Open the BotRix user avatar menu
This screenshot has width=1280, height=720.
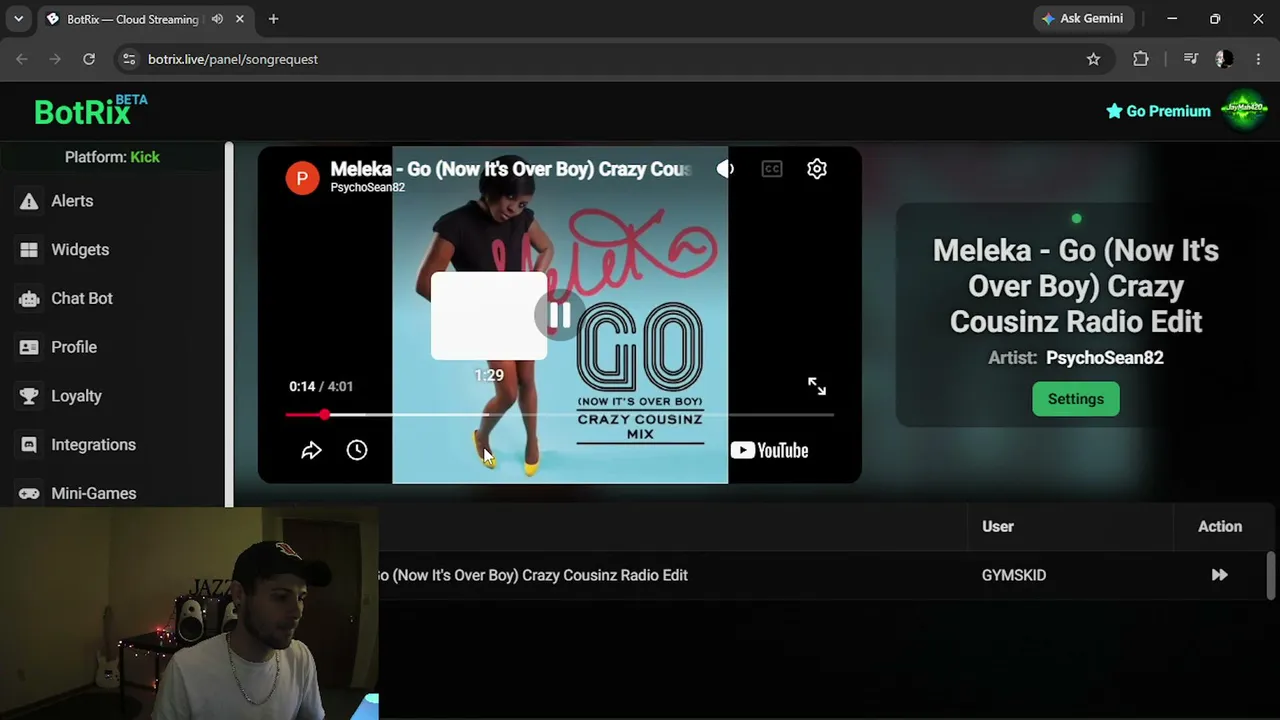pos(1244,110)
